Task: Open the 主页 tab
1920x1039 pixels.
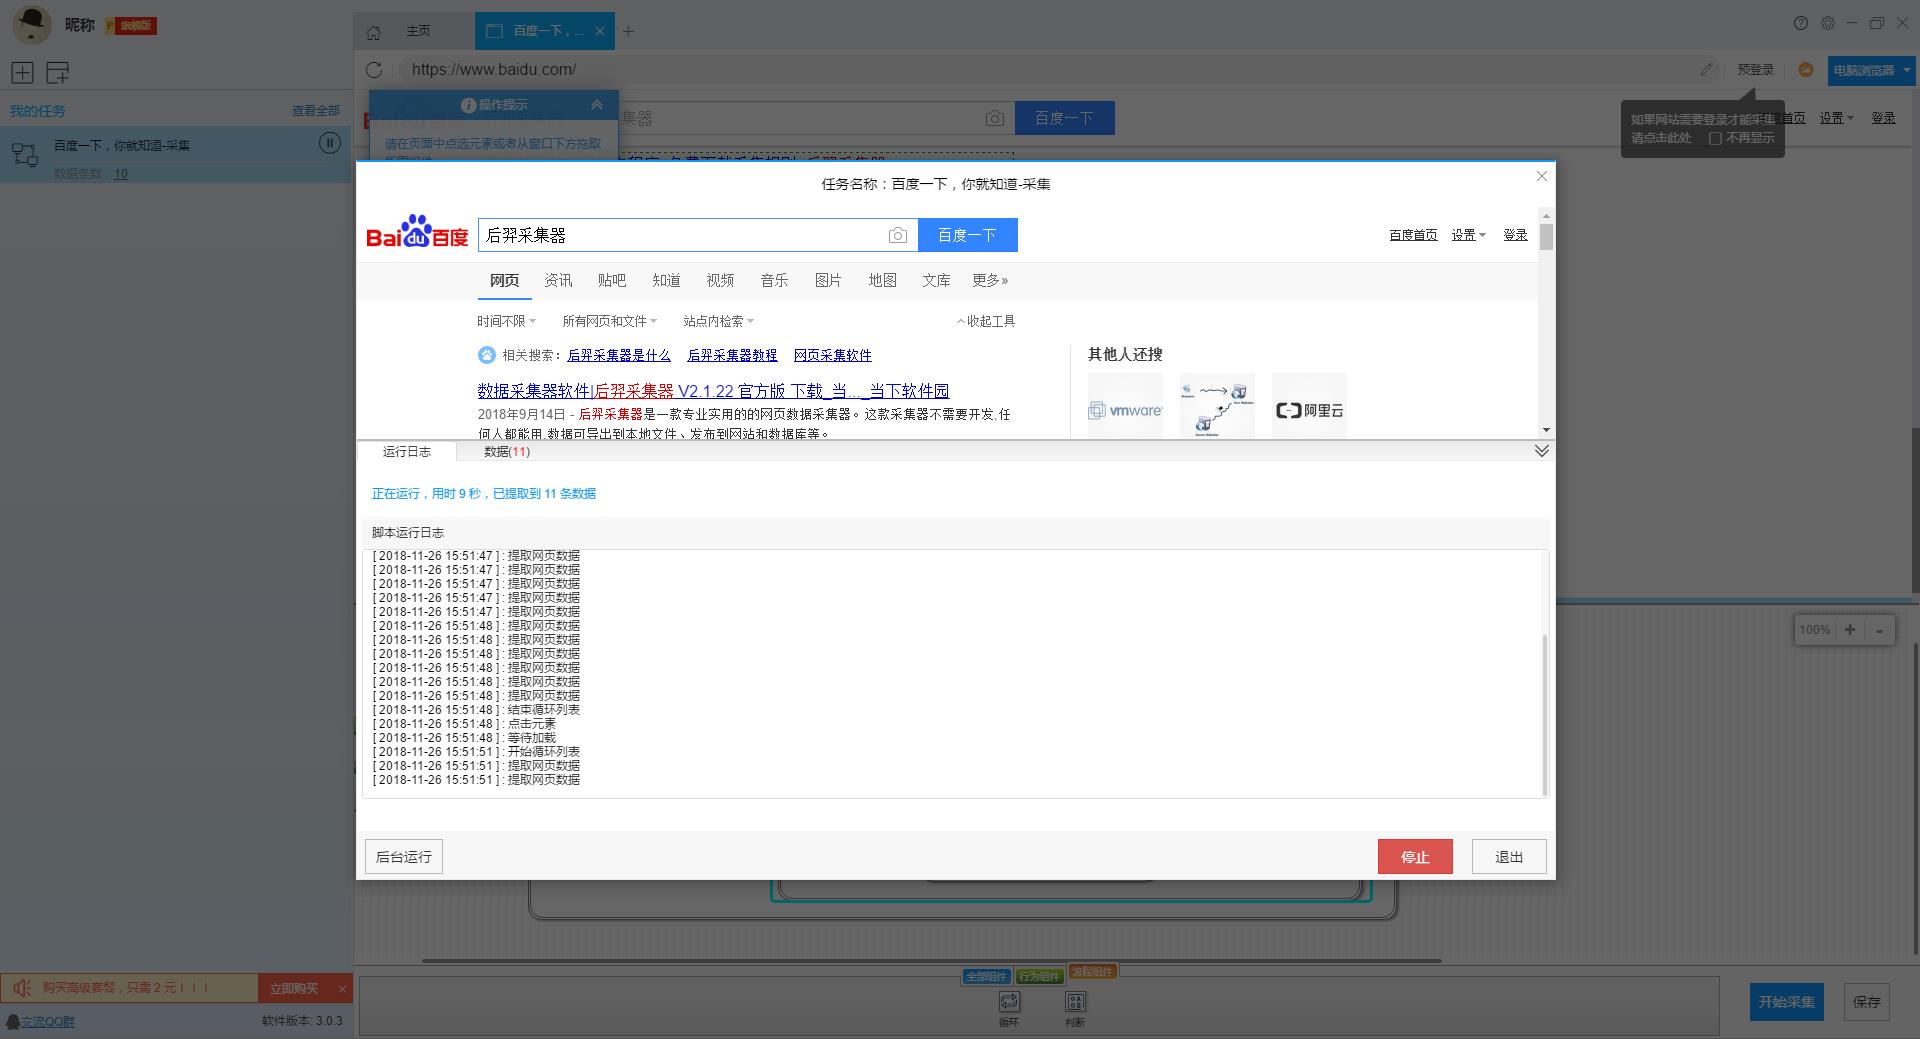Action: [x=418, y=32]
